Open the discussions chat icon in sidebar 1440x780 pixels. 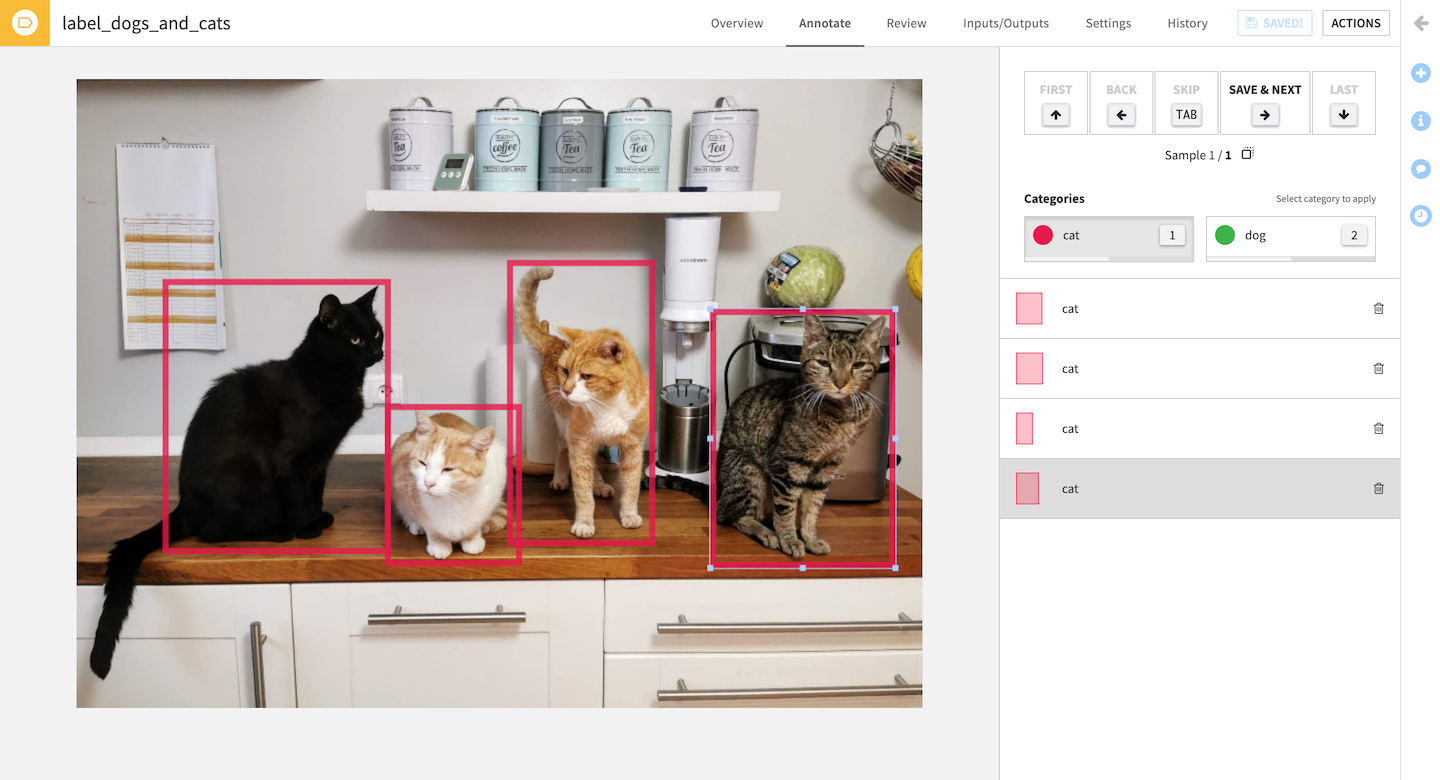(1421, 168)
